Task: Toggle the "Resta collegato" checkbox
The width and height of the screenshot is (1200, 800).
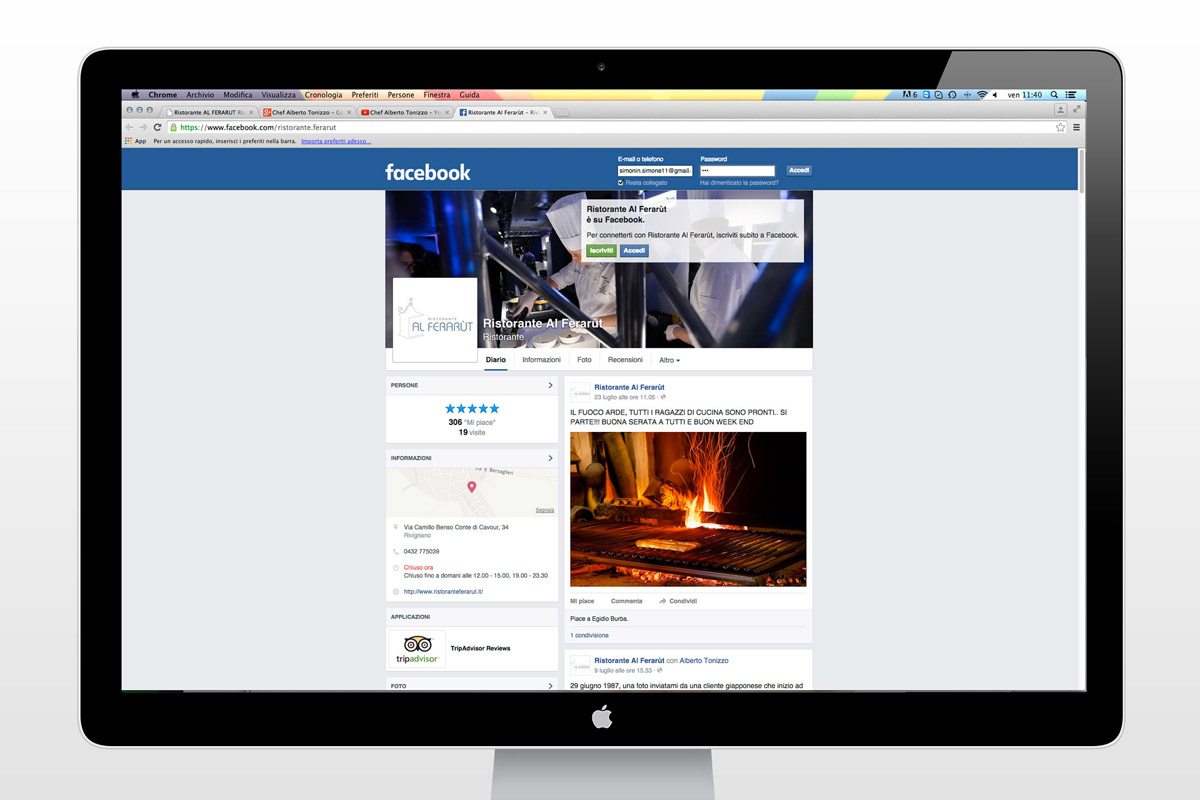Action: click(x=621, y=183)
